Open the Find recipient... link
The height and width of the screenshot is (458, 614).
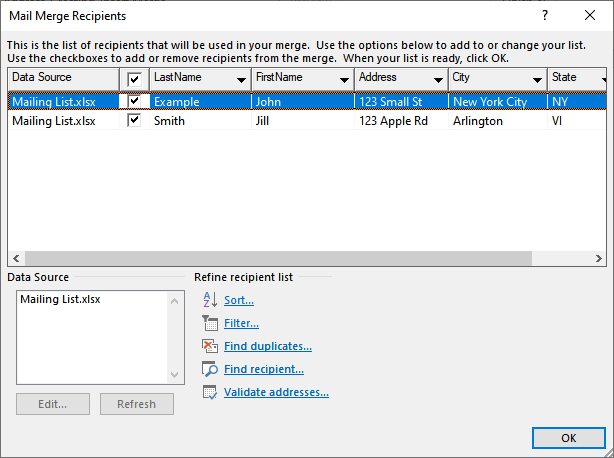pyautogui.click(x=264, y=369)
